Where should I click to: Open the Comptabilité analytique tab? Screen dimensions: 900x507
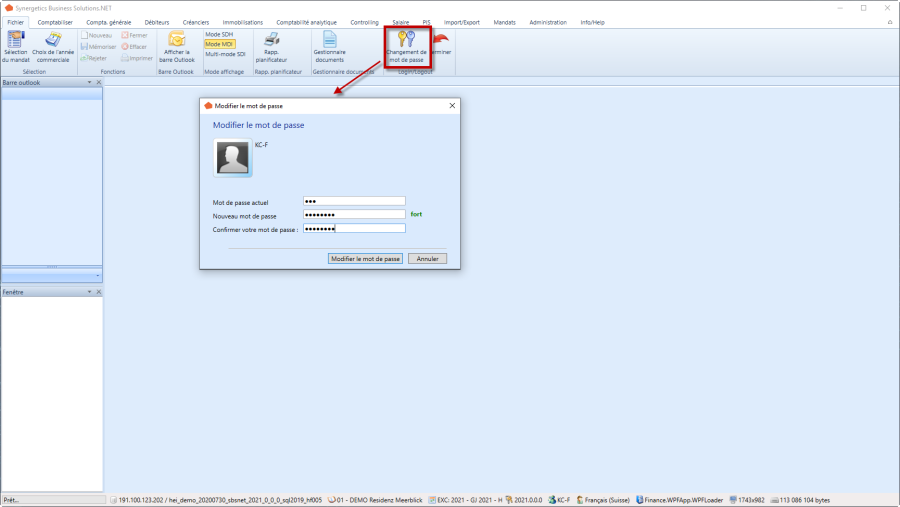(x=307, y=22)
